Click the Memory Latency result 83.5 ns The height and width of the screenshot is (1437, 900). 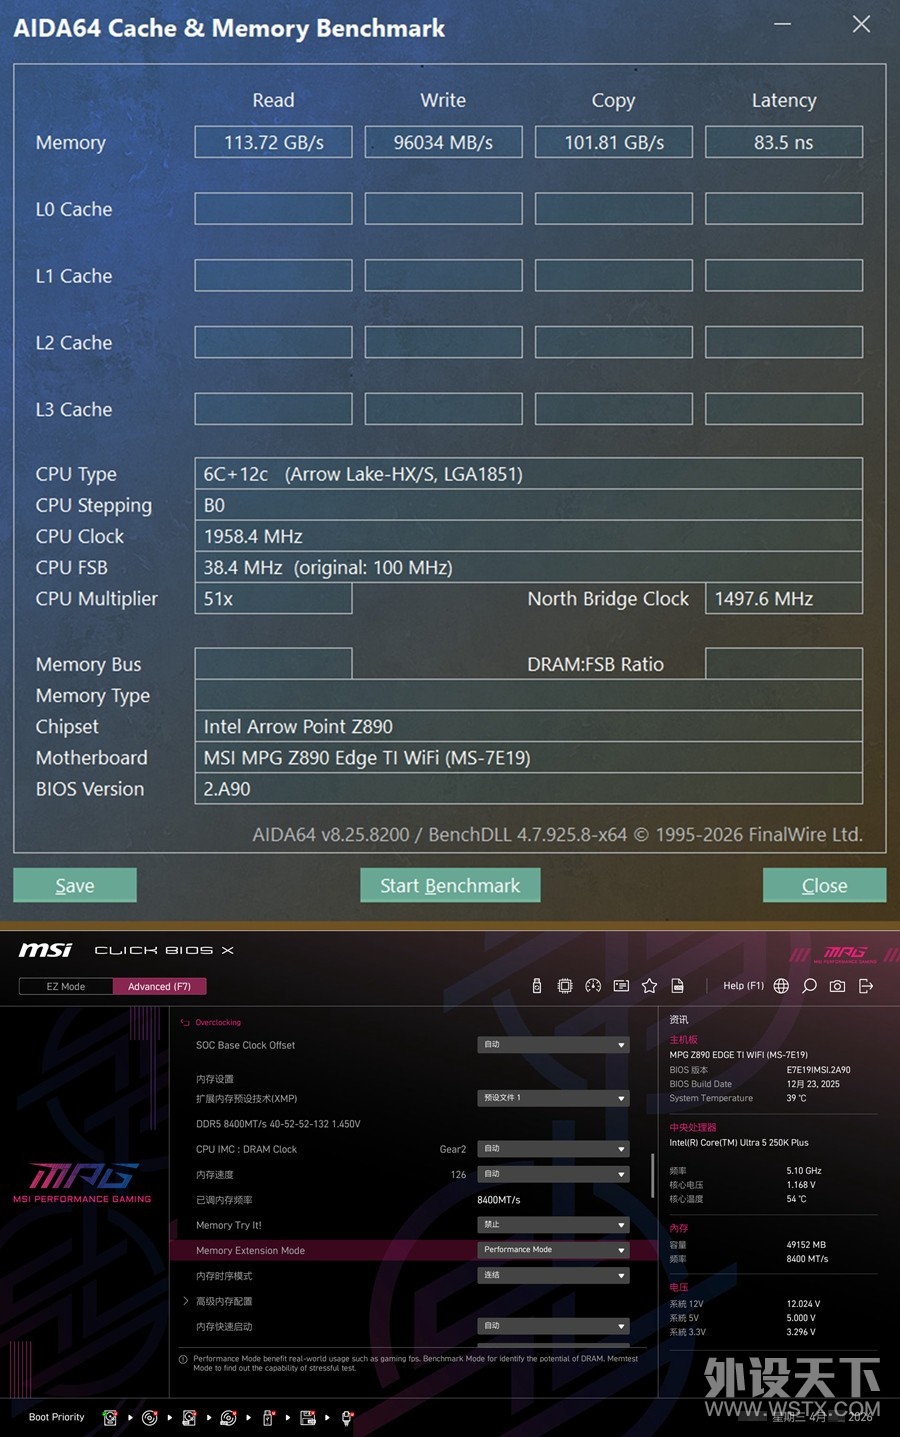click(x=784, y=142)
